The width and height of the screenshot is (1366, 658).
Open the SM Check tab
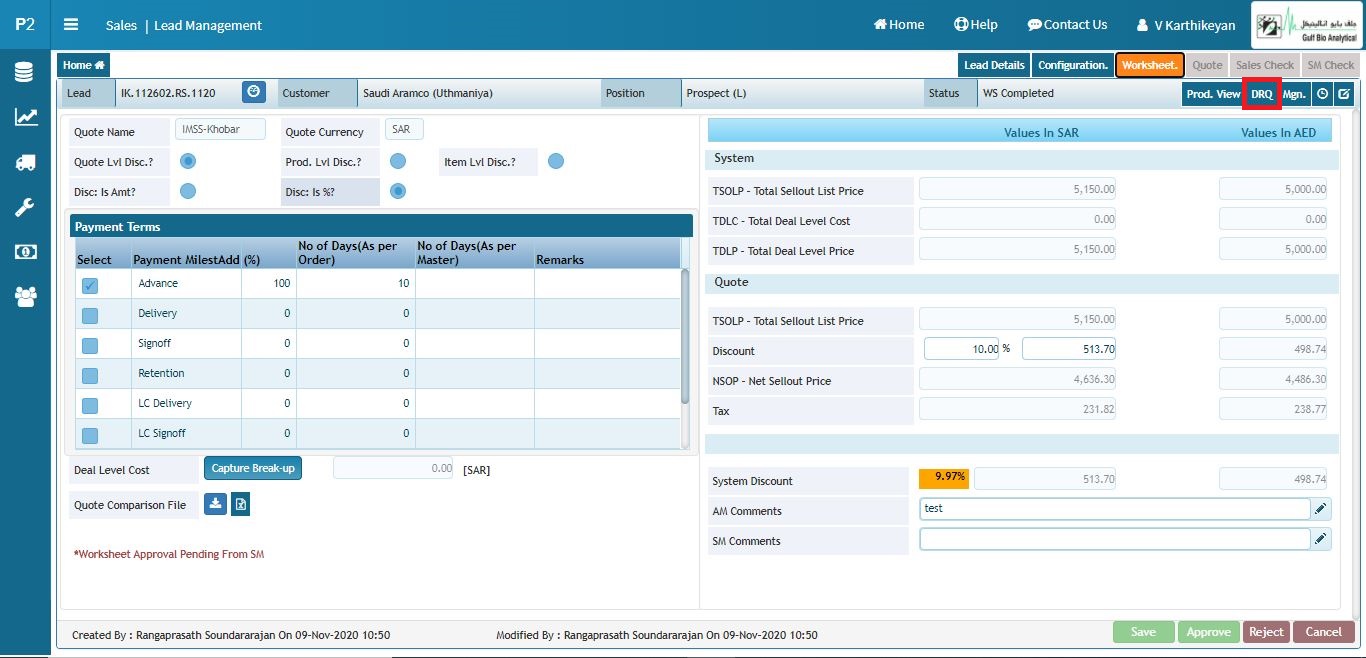coord(1330,65)
